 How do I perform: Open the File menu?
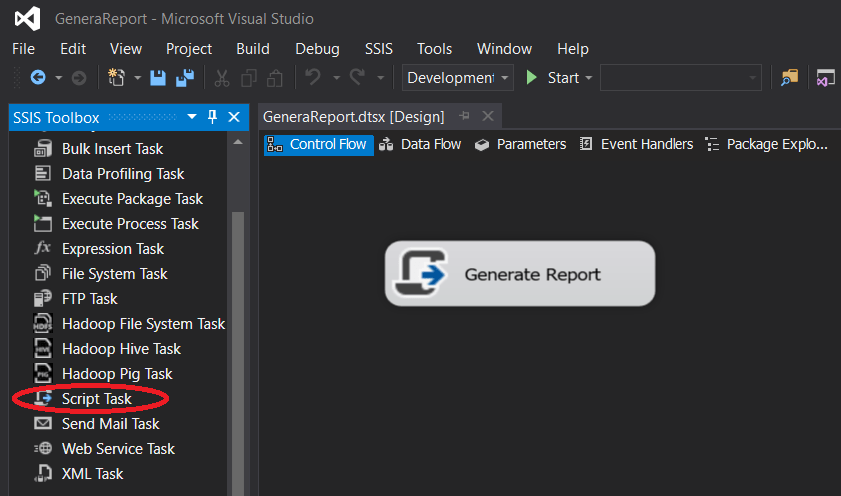coord(24,49)
